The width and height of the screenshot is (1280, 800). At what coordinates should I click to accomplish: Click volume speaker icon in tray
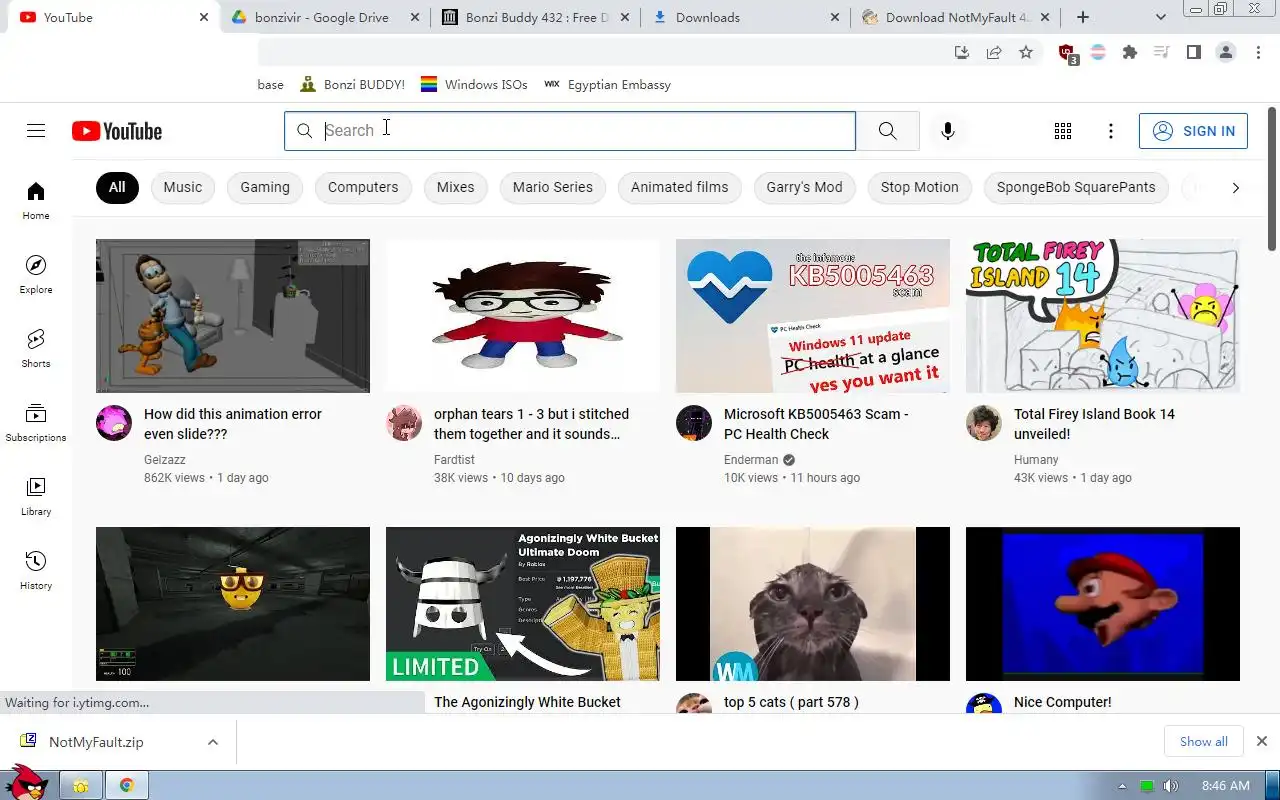pyautogui.click(x=1171, y=786)
